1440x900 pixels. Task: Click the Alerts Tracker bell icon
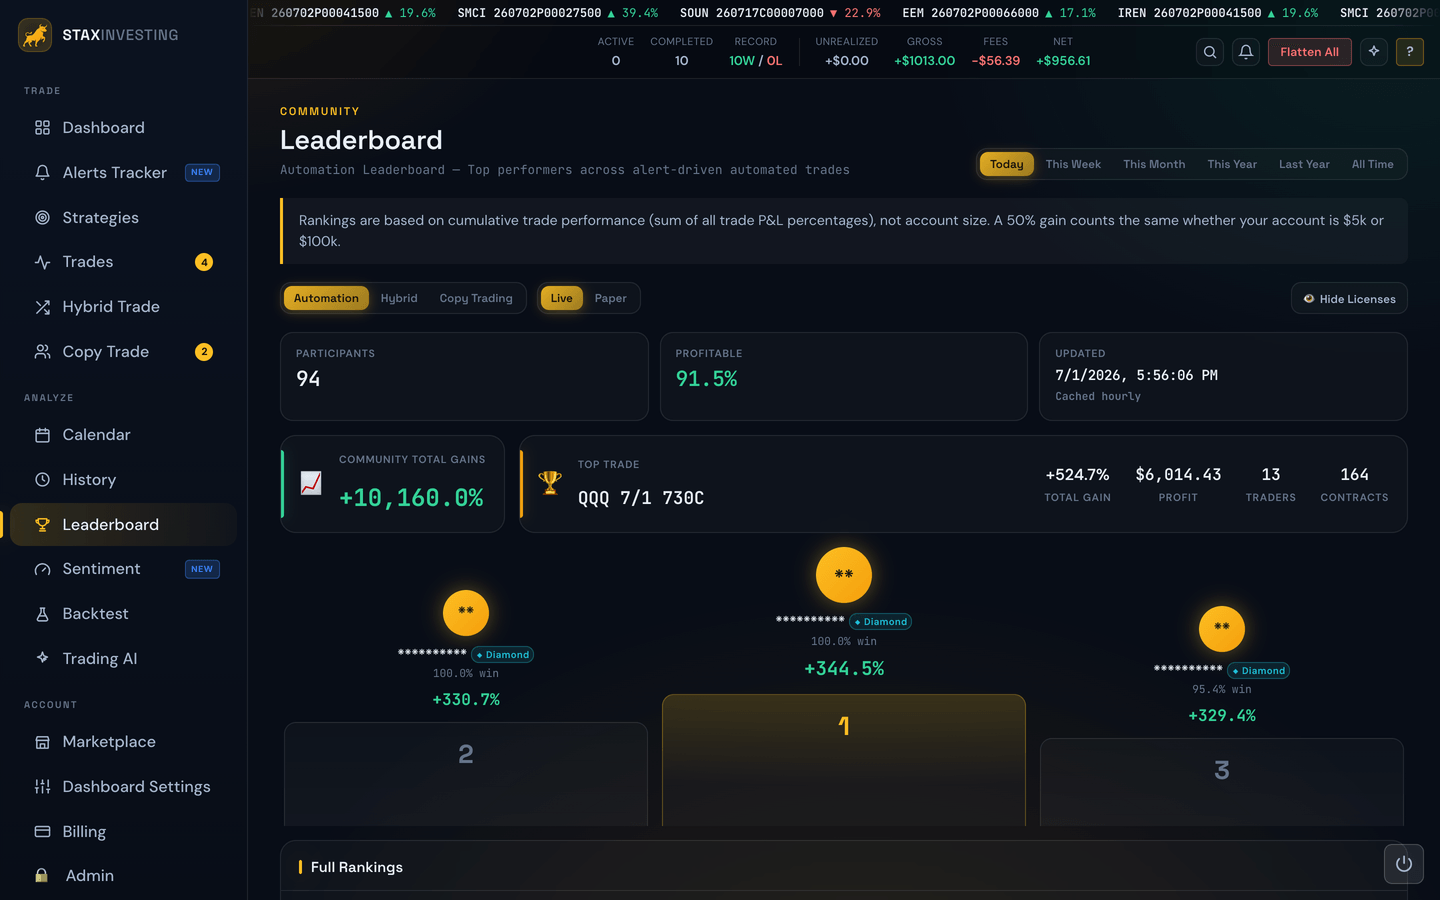tap(42, 173)
